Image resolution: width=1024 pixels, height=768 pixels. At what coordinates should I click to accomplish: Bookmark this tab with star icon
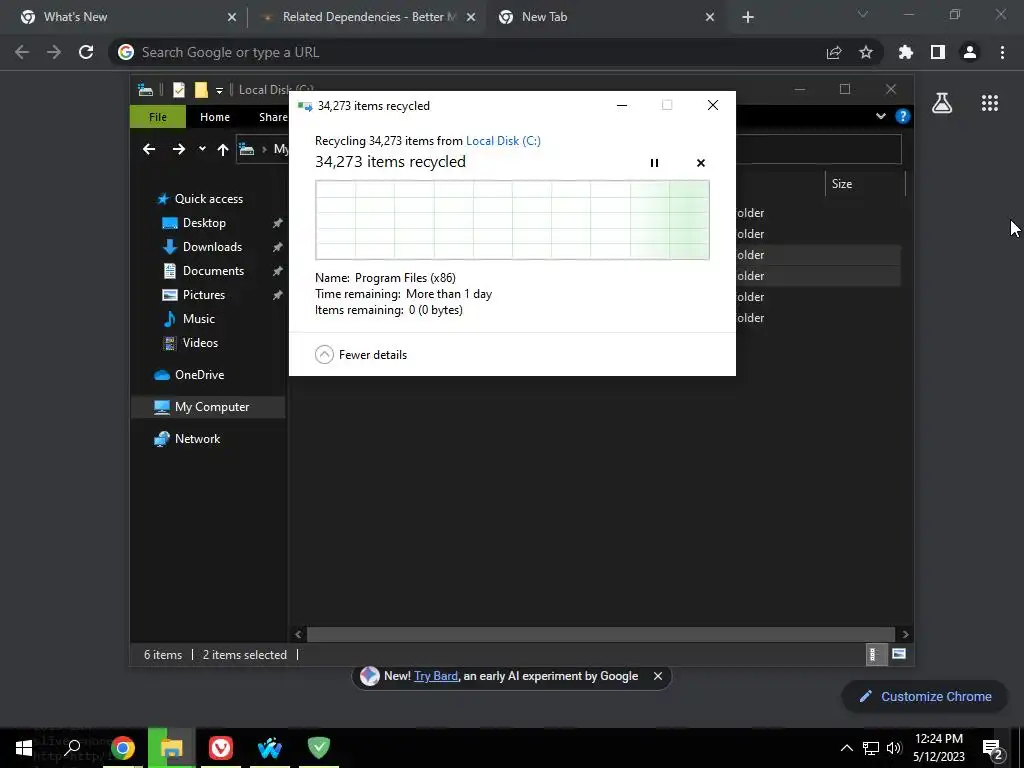click(866, 52)
